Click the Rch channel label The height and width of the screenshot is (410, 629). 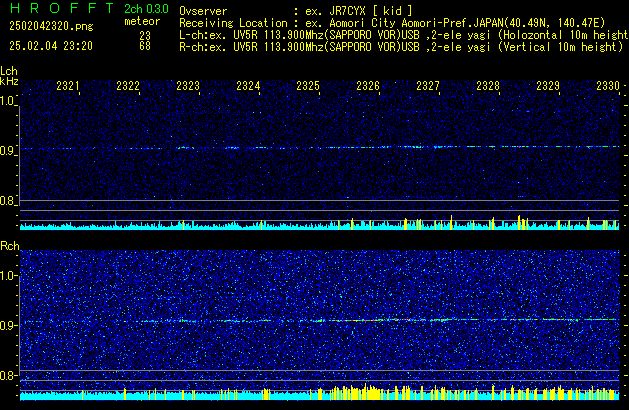point(10,246)
